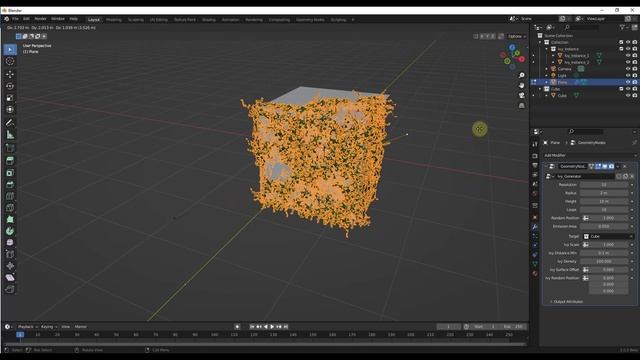Select the Scale tool

point(10,98)
